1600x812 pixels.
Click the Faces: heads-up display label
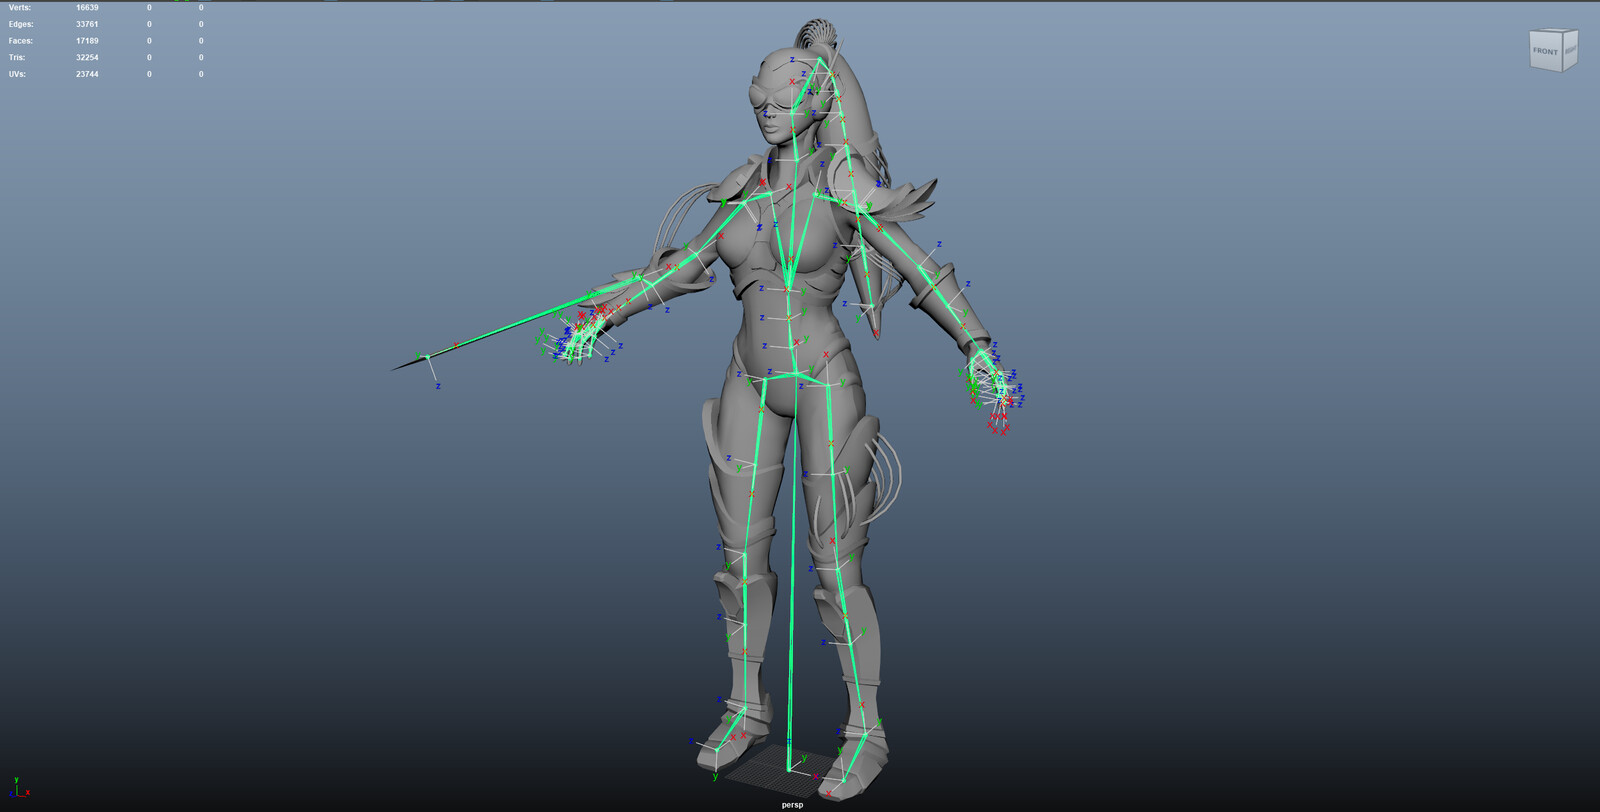[x=21, y=41]
